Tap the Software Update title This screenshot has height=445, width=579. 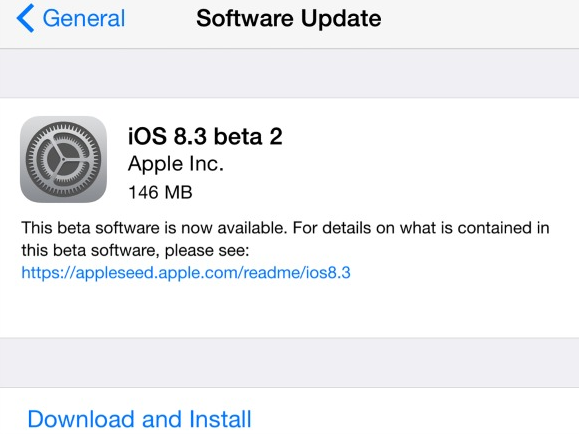(x=289, y=18)
